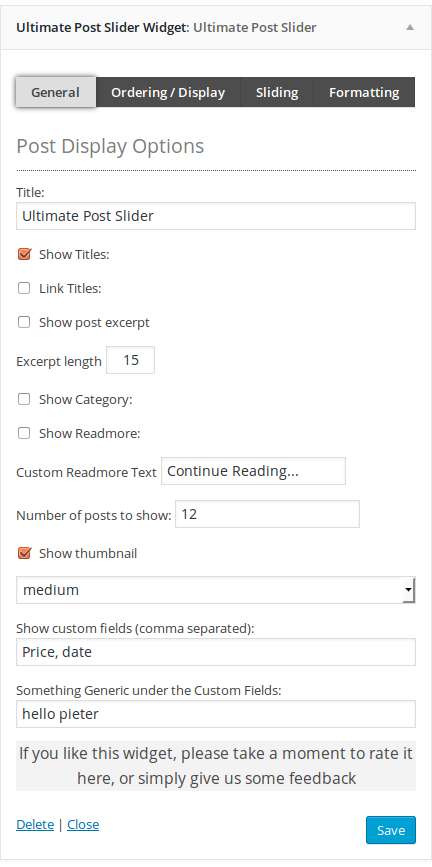Screen dimensions: 432x867
Task: Select the General tab
Action: [55, 92]
